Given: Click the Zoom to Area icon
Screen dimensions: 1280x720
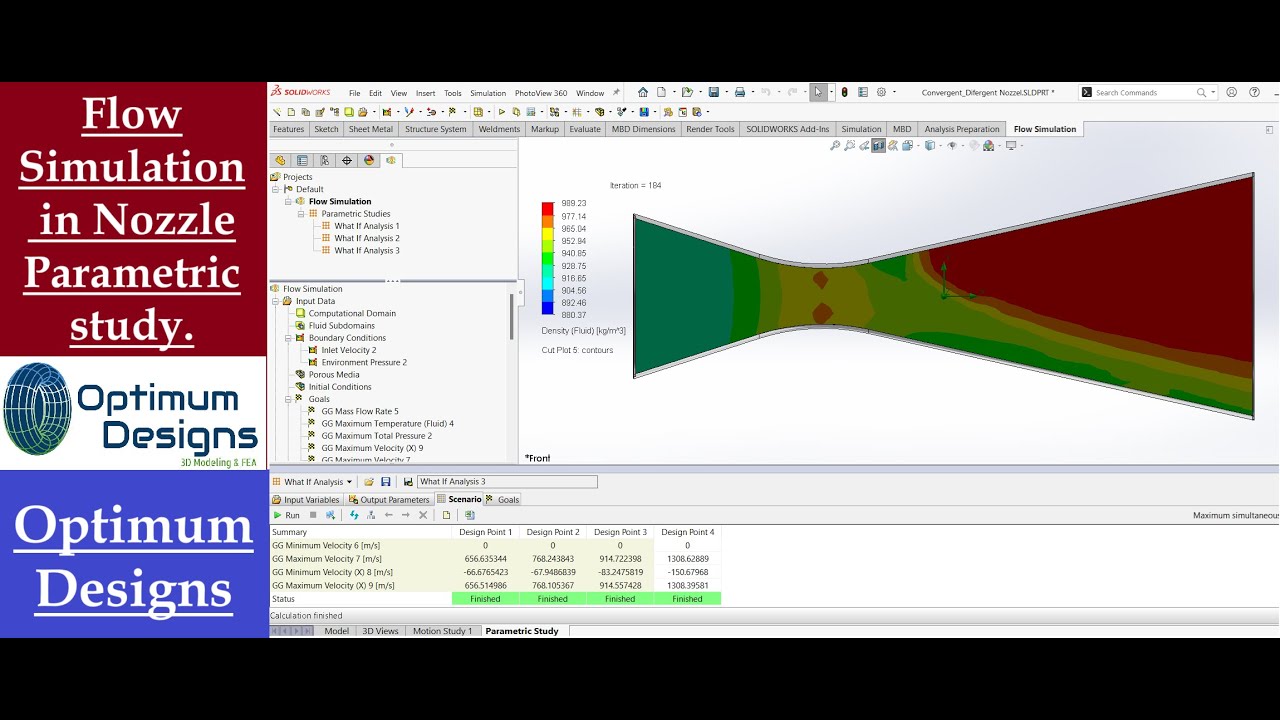Looking at the screenshot, I should 849,146.
